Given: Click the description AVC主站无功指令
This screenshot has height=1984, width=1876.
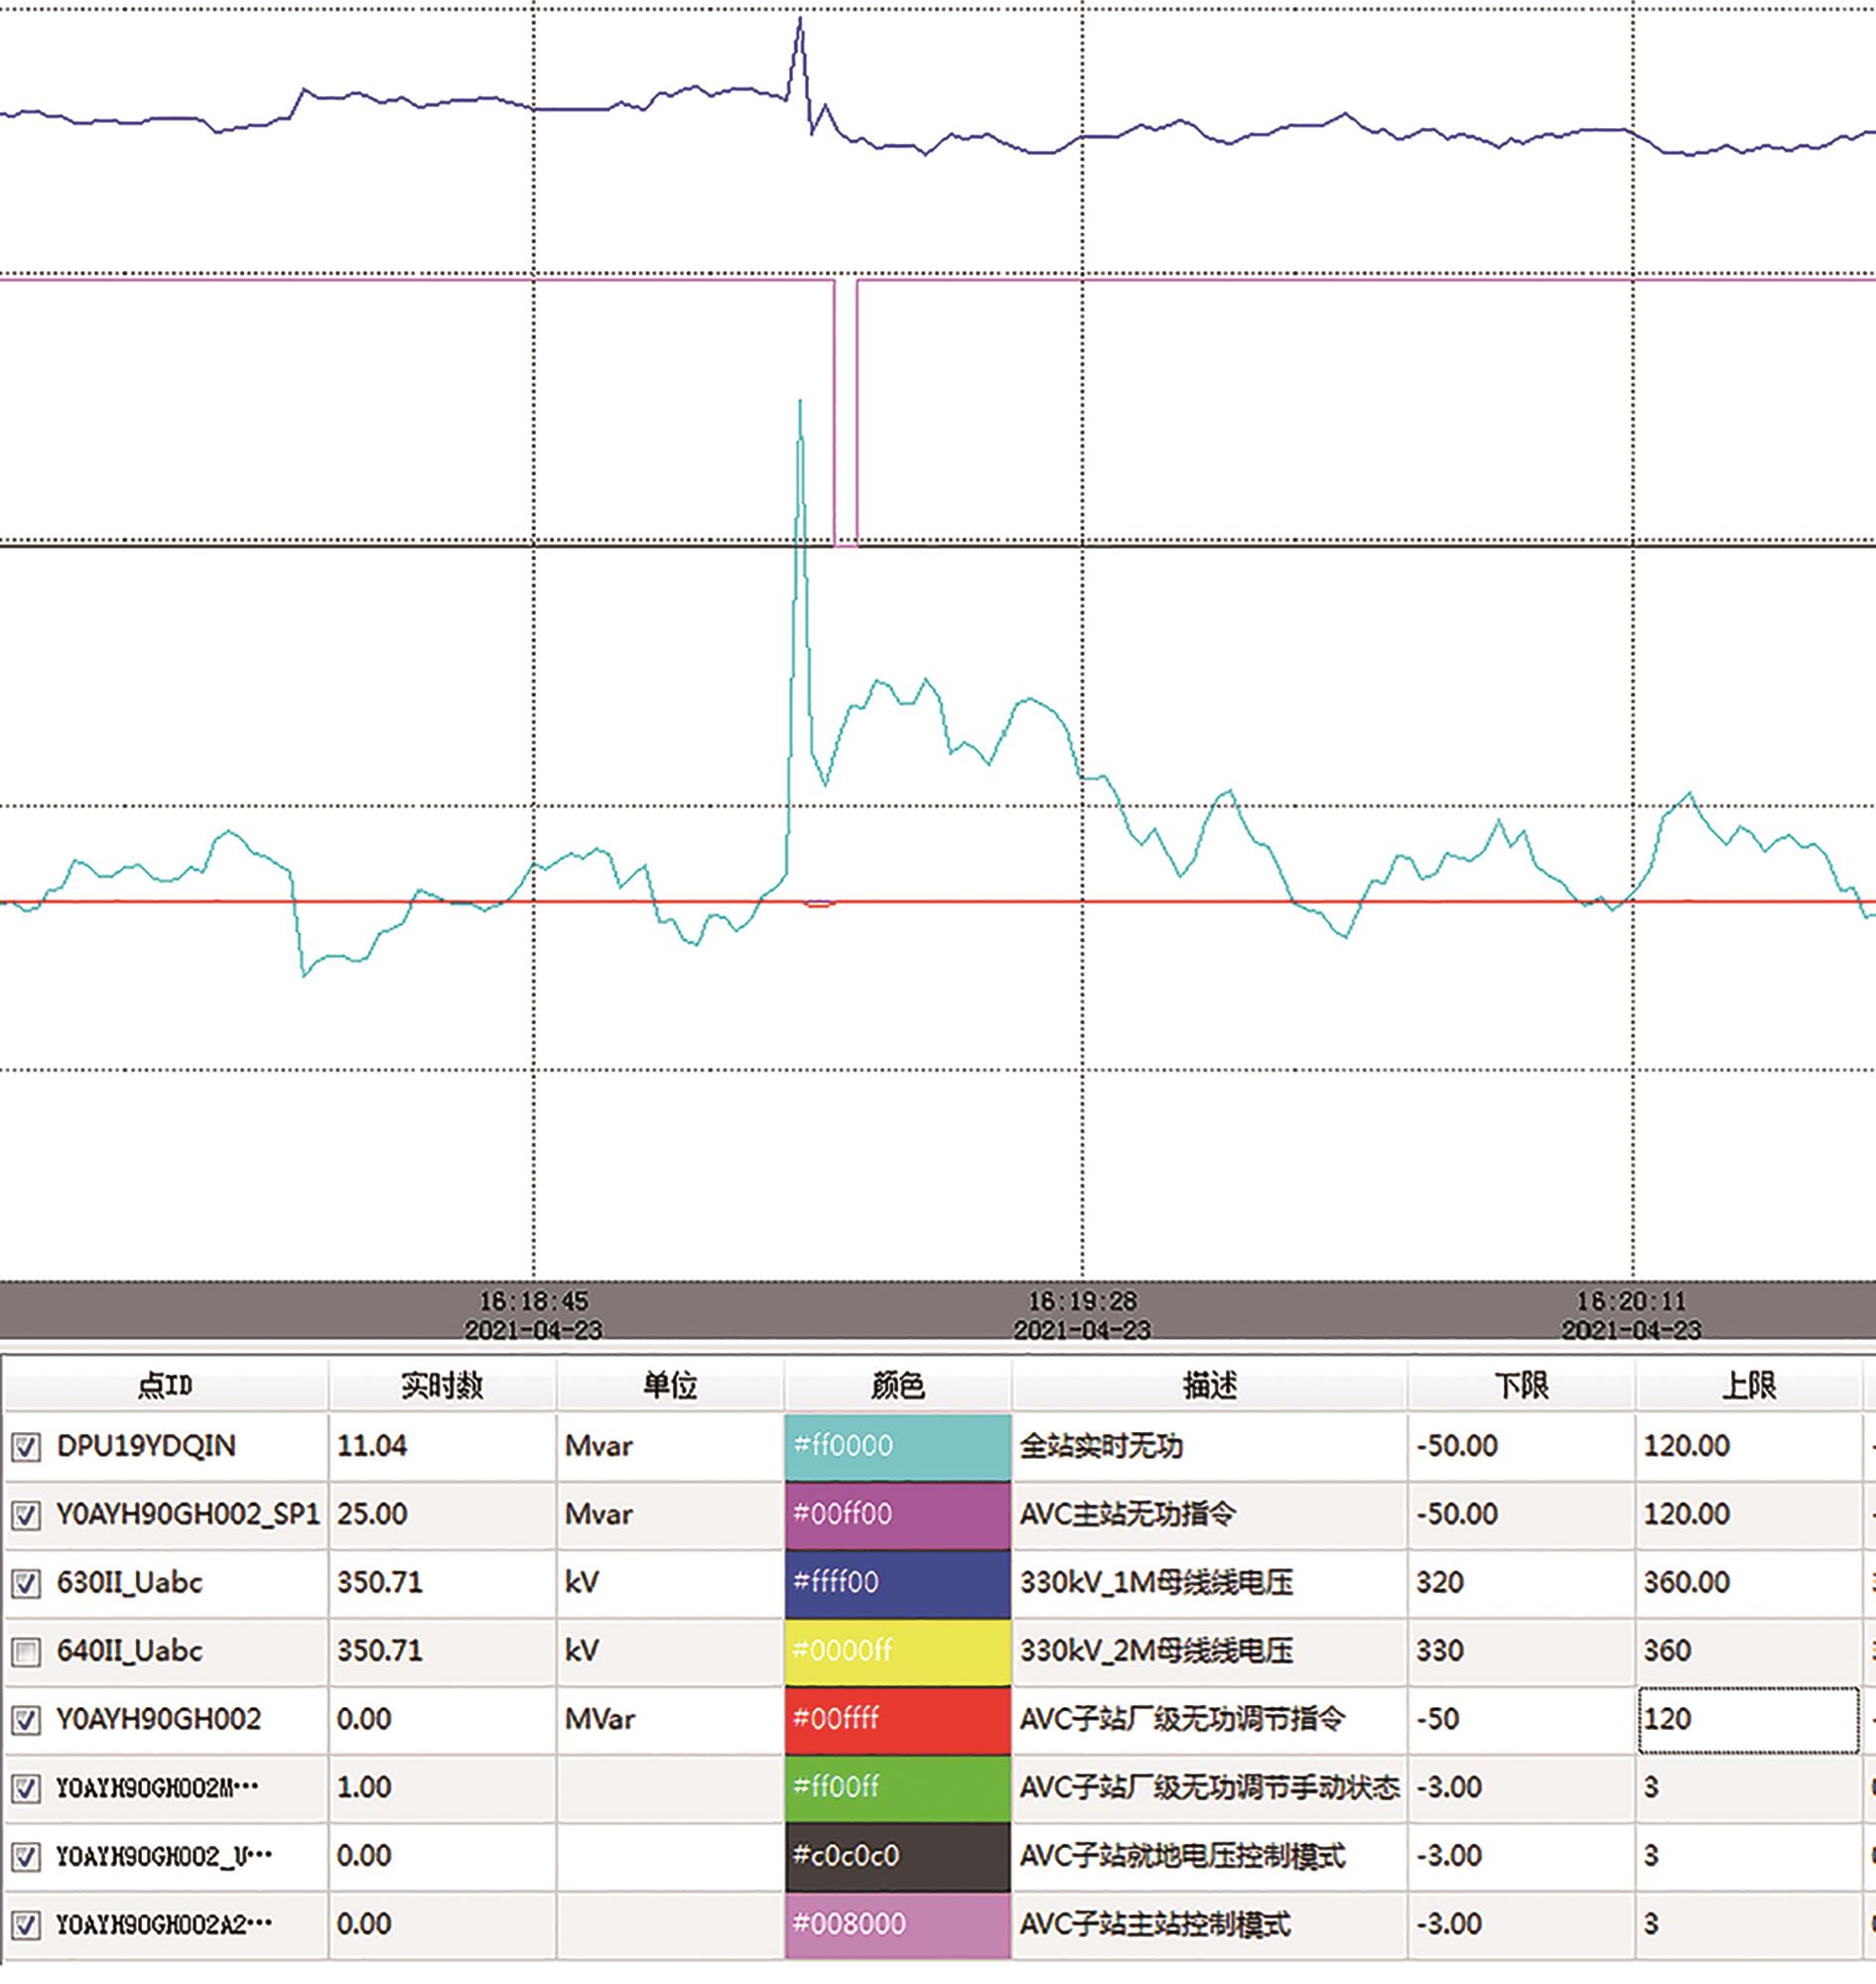Looking at the screenshot, I should click(1128, 1514).
